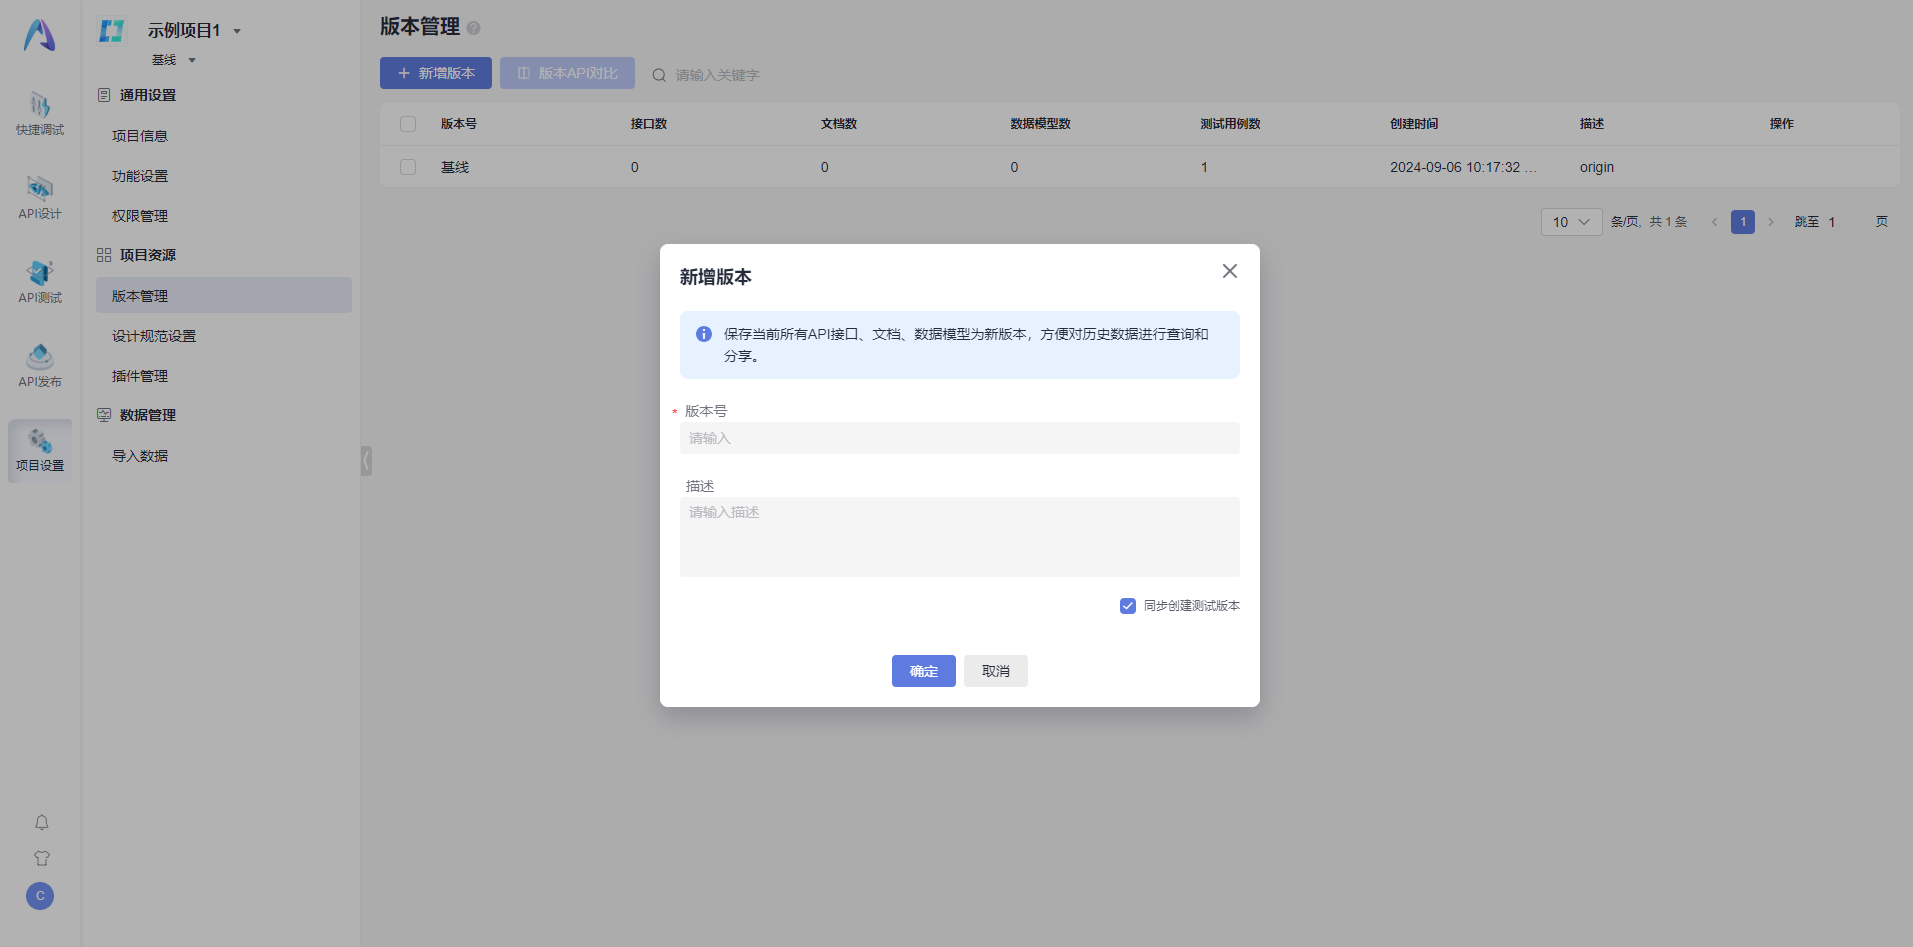Click the 2024-09-06 10:17:32 creation time cell
Image resolution: width=1913 pixels, height=947 pixels.
click(1463, 167)
